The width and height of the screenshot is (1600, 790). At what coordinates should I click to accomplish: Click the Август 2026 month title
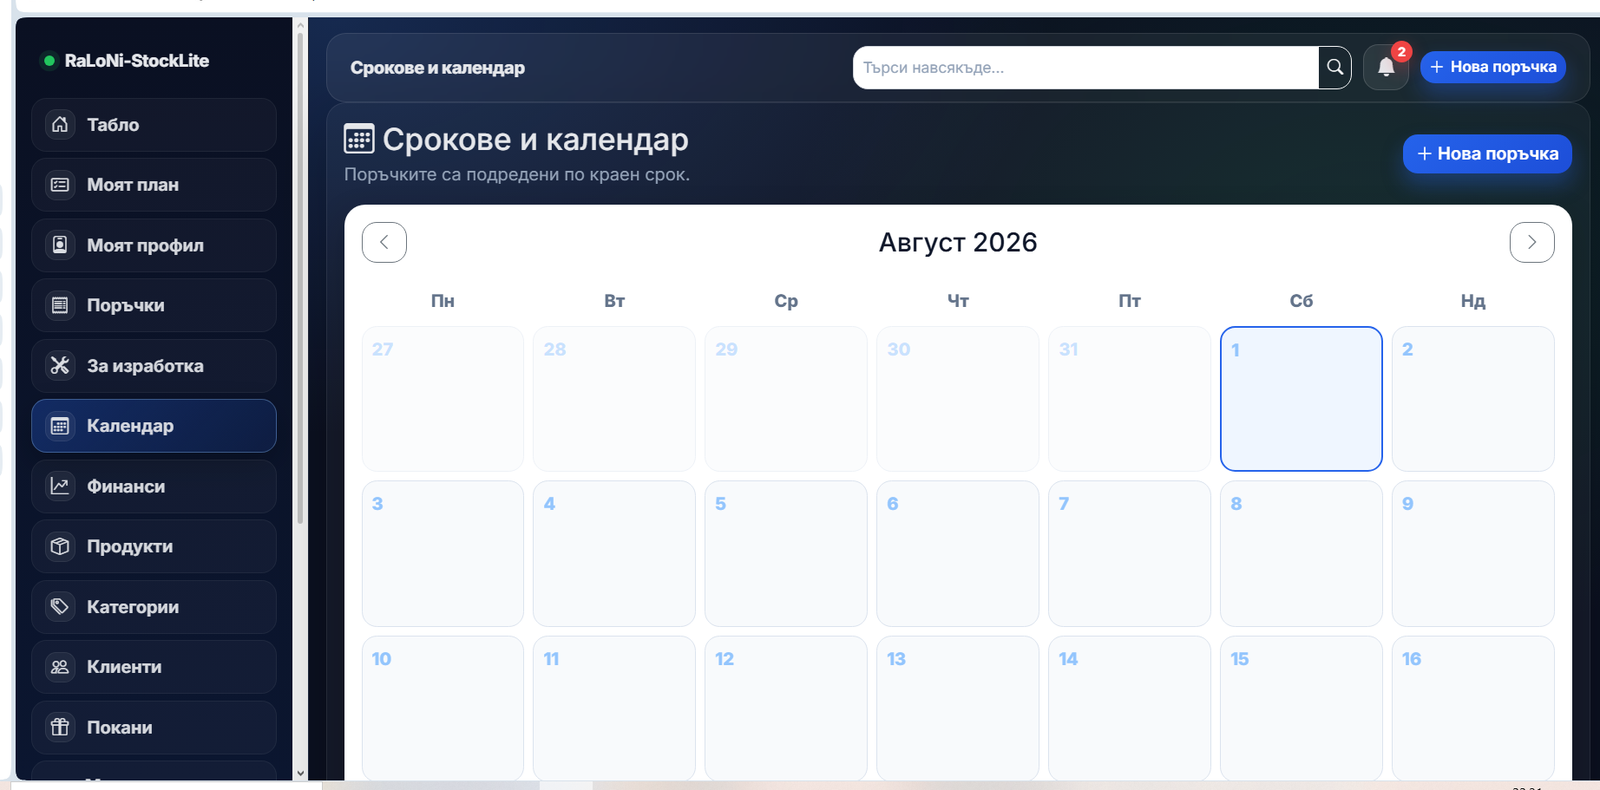(x=958, y=243)
